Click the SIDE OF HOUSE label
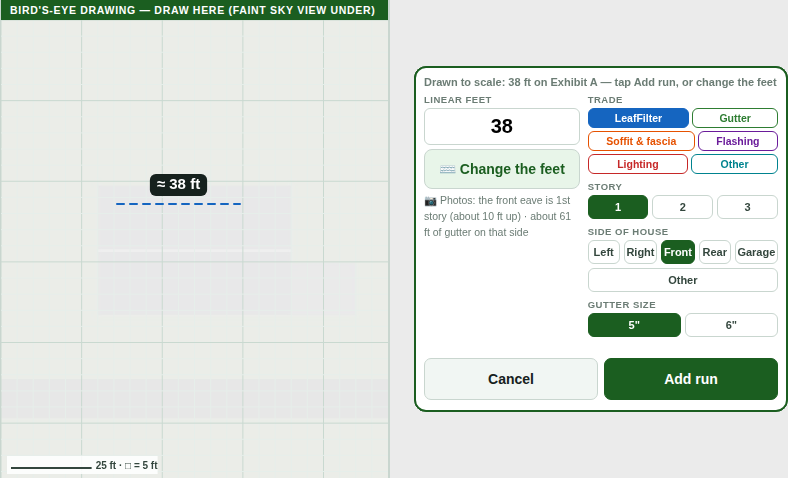Image resolution: width=788 pixels, height=478 pixels. (x=628, y=232)
